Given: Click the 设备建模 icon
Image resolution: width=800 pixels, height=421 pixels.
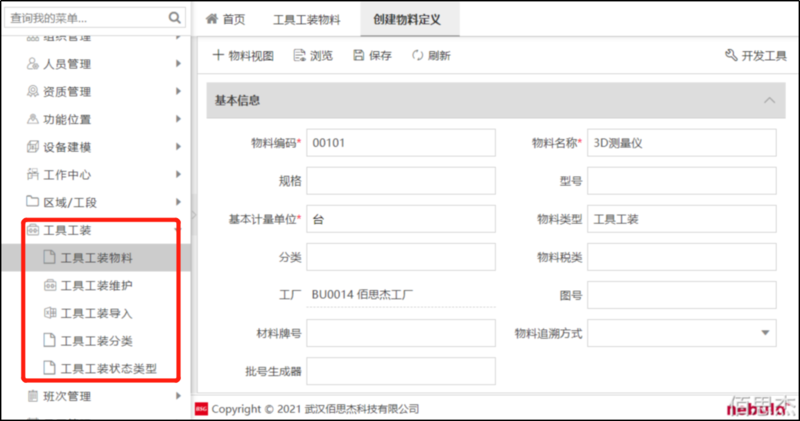Looking at the screenshot, I should click(x=33, y=147).
